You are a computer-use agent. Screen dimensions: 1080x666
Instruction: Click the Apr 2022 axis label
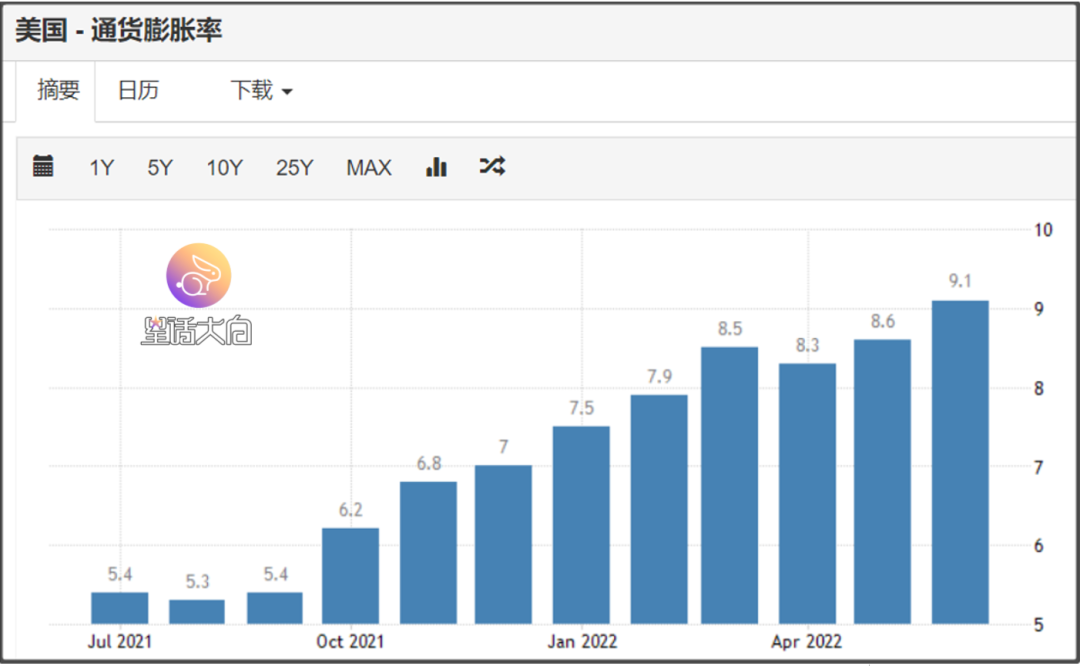807,642
